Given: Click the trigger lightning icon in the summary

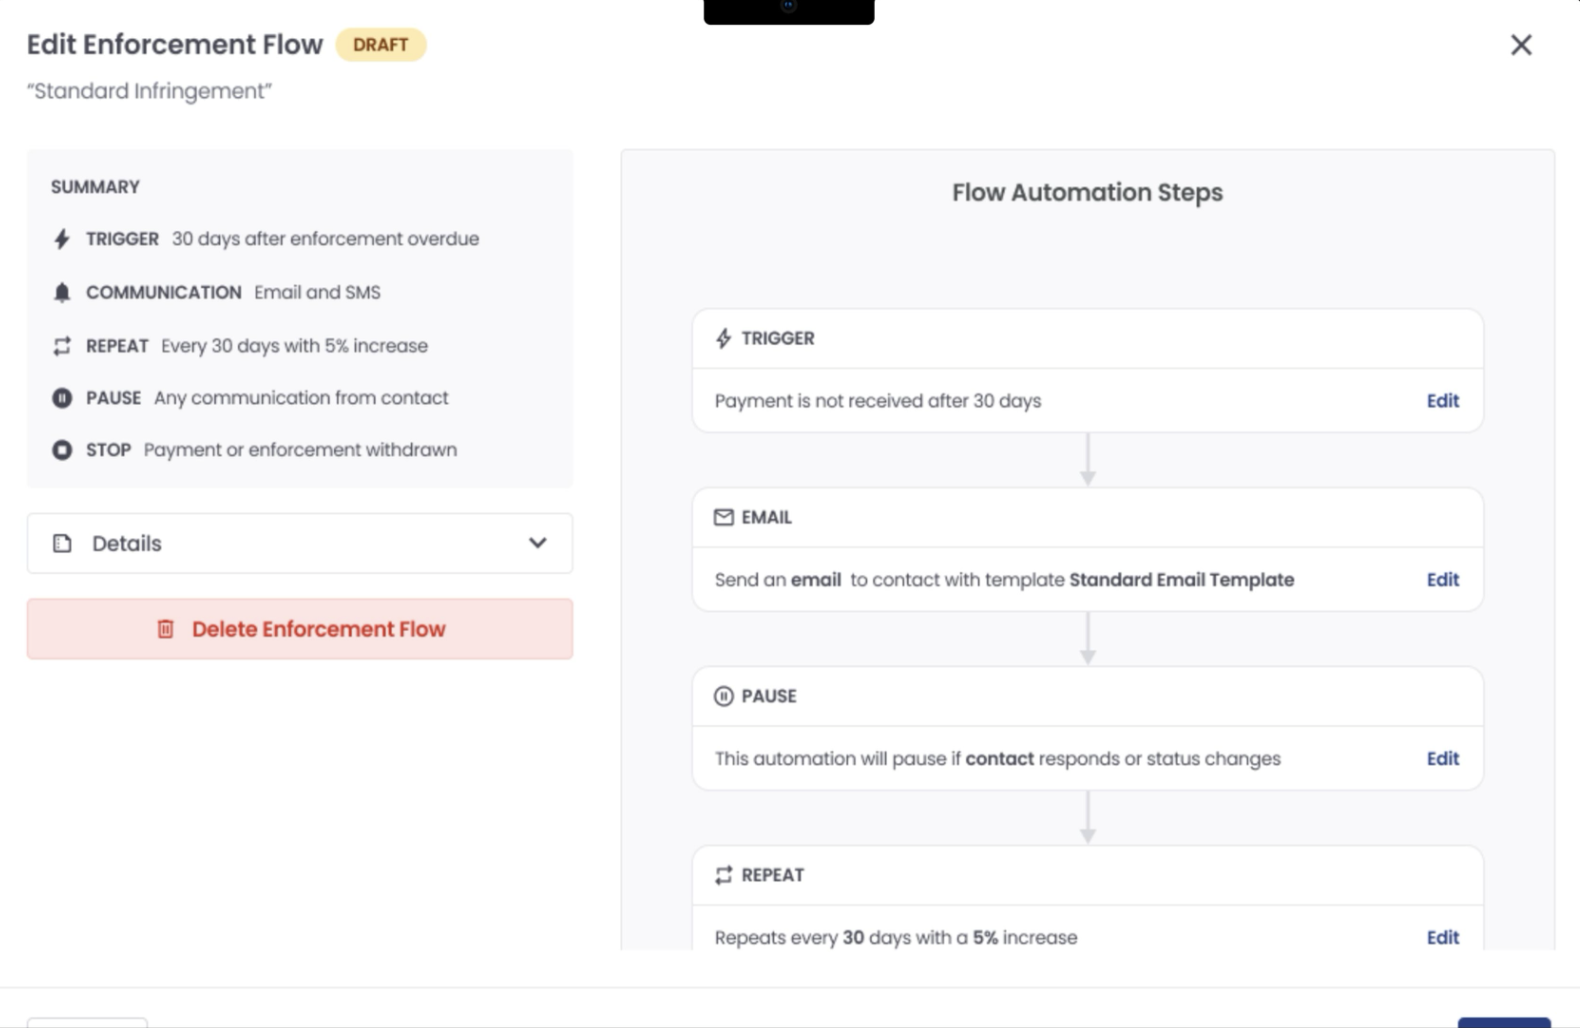Looking at the screenshot, I should 61,239.
